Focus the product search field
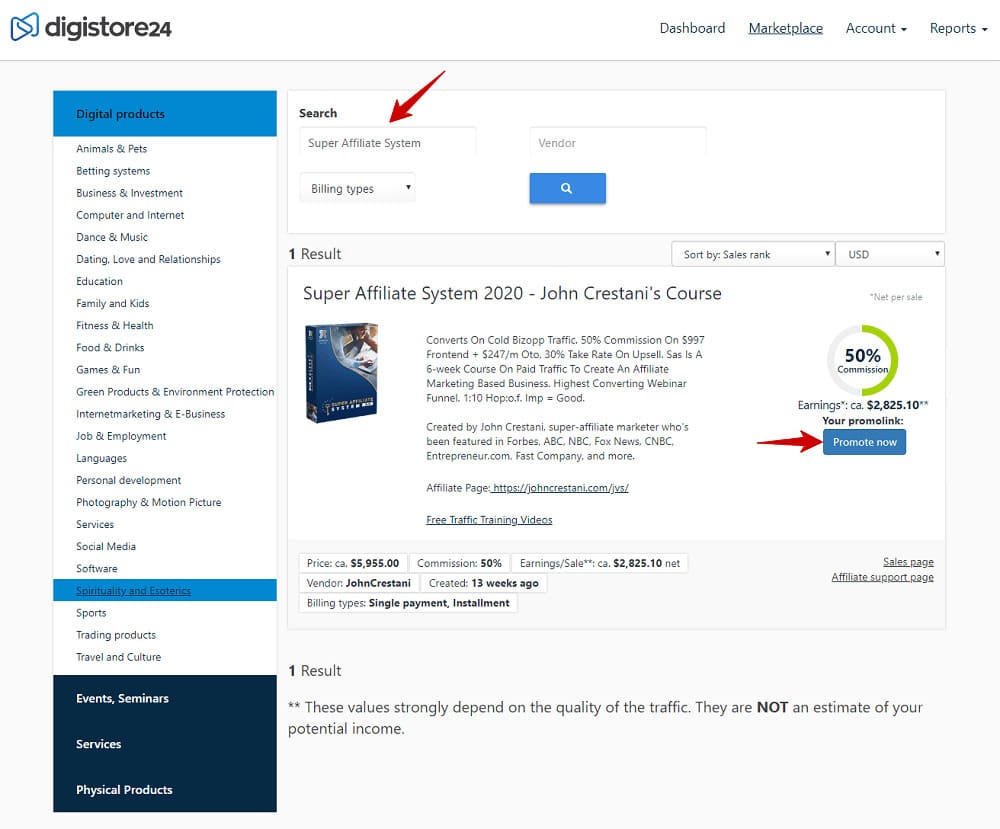1000x829 pixels. pos(388,143)
